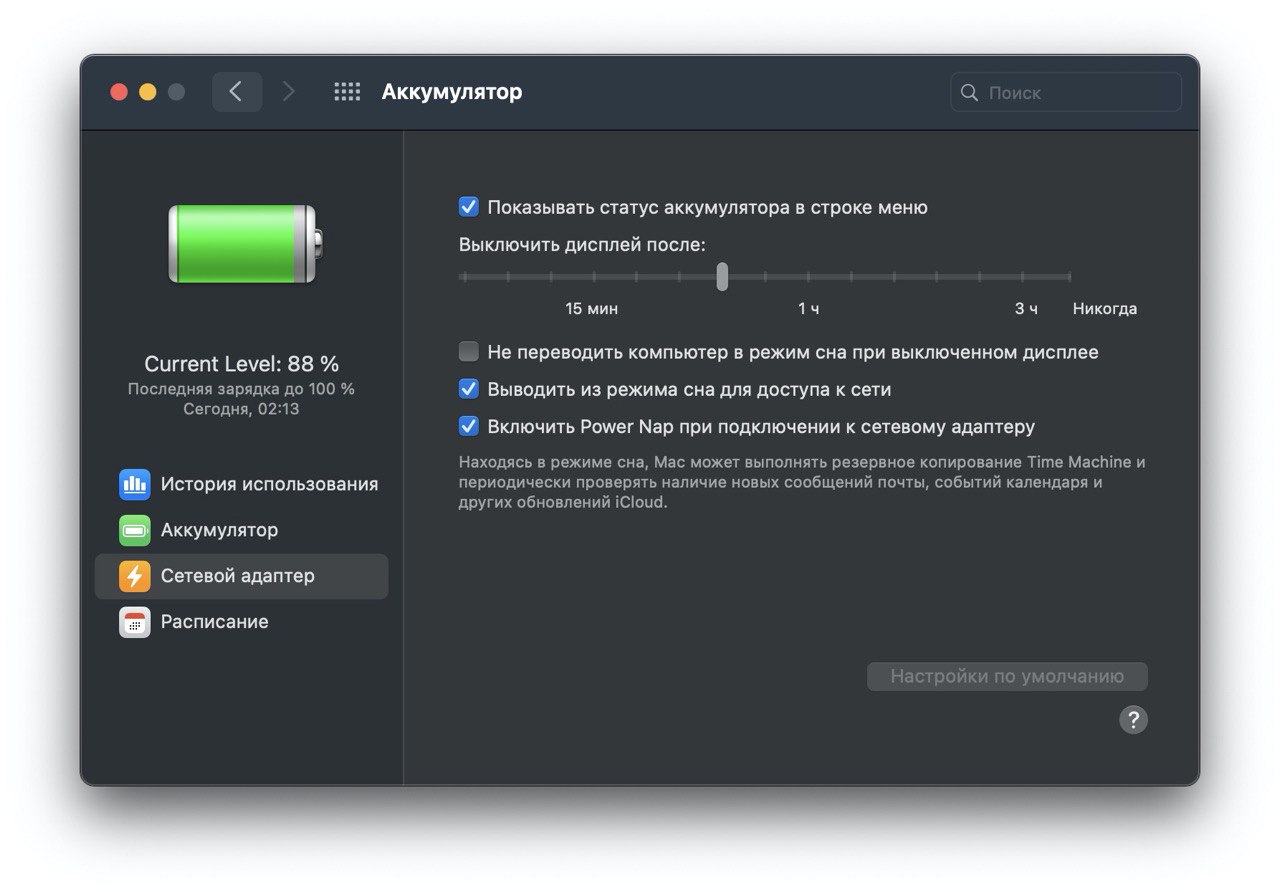Uncheck Выводить из режима сна для доступа
The image size is (1280, 892).
coord(469,389)
